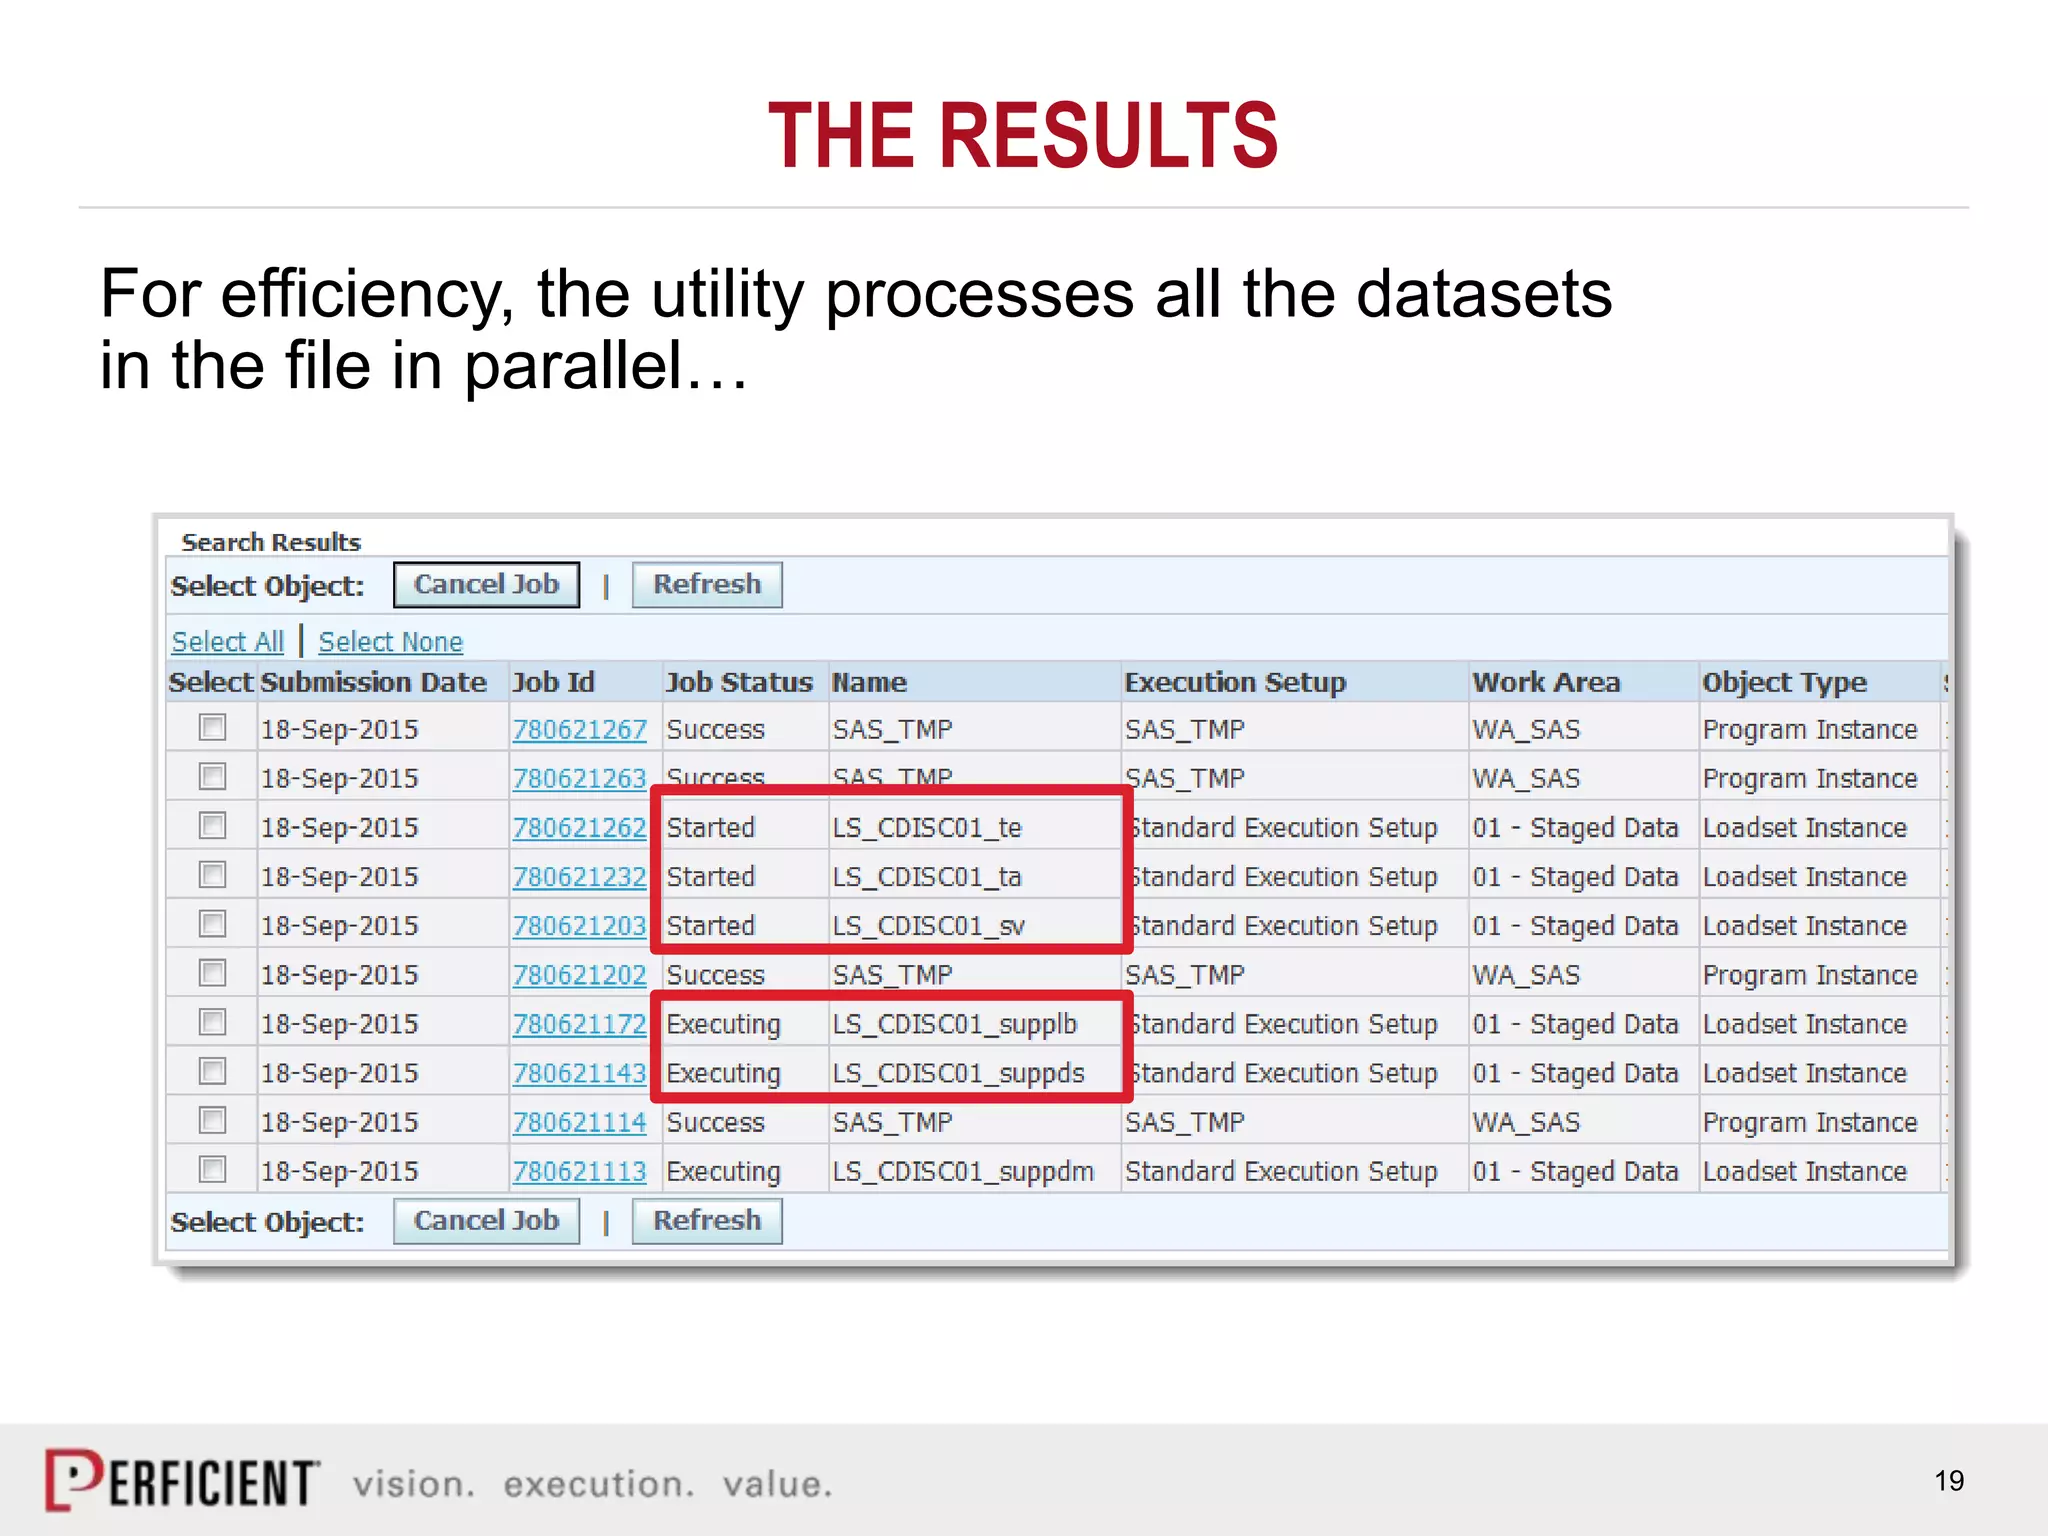
Task: Tick the checkbox for LS_CDISC01_suppdm row
Action: click(213, 1169)
